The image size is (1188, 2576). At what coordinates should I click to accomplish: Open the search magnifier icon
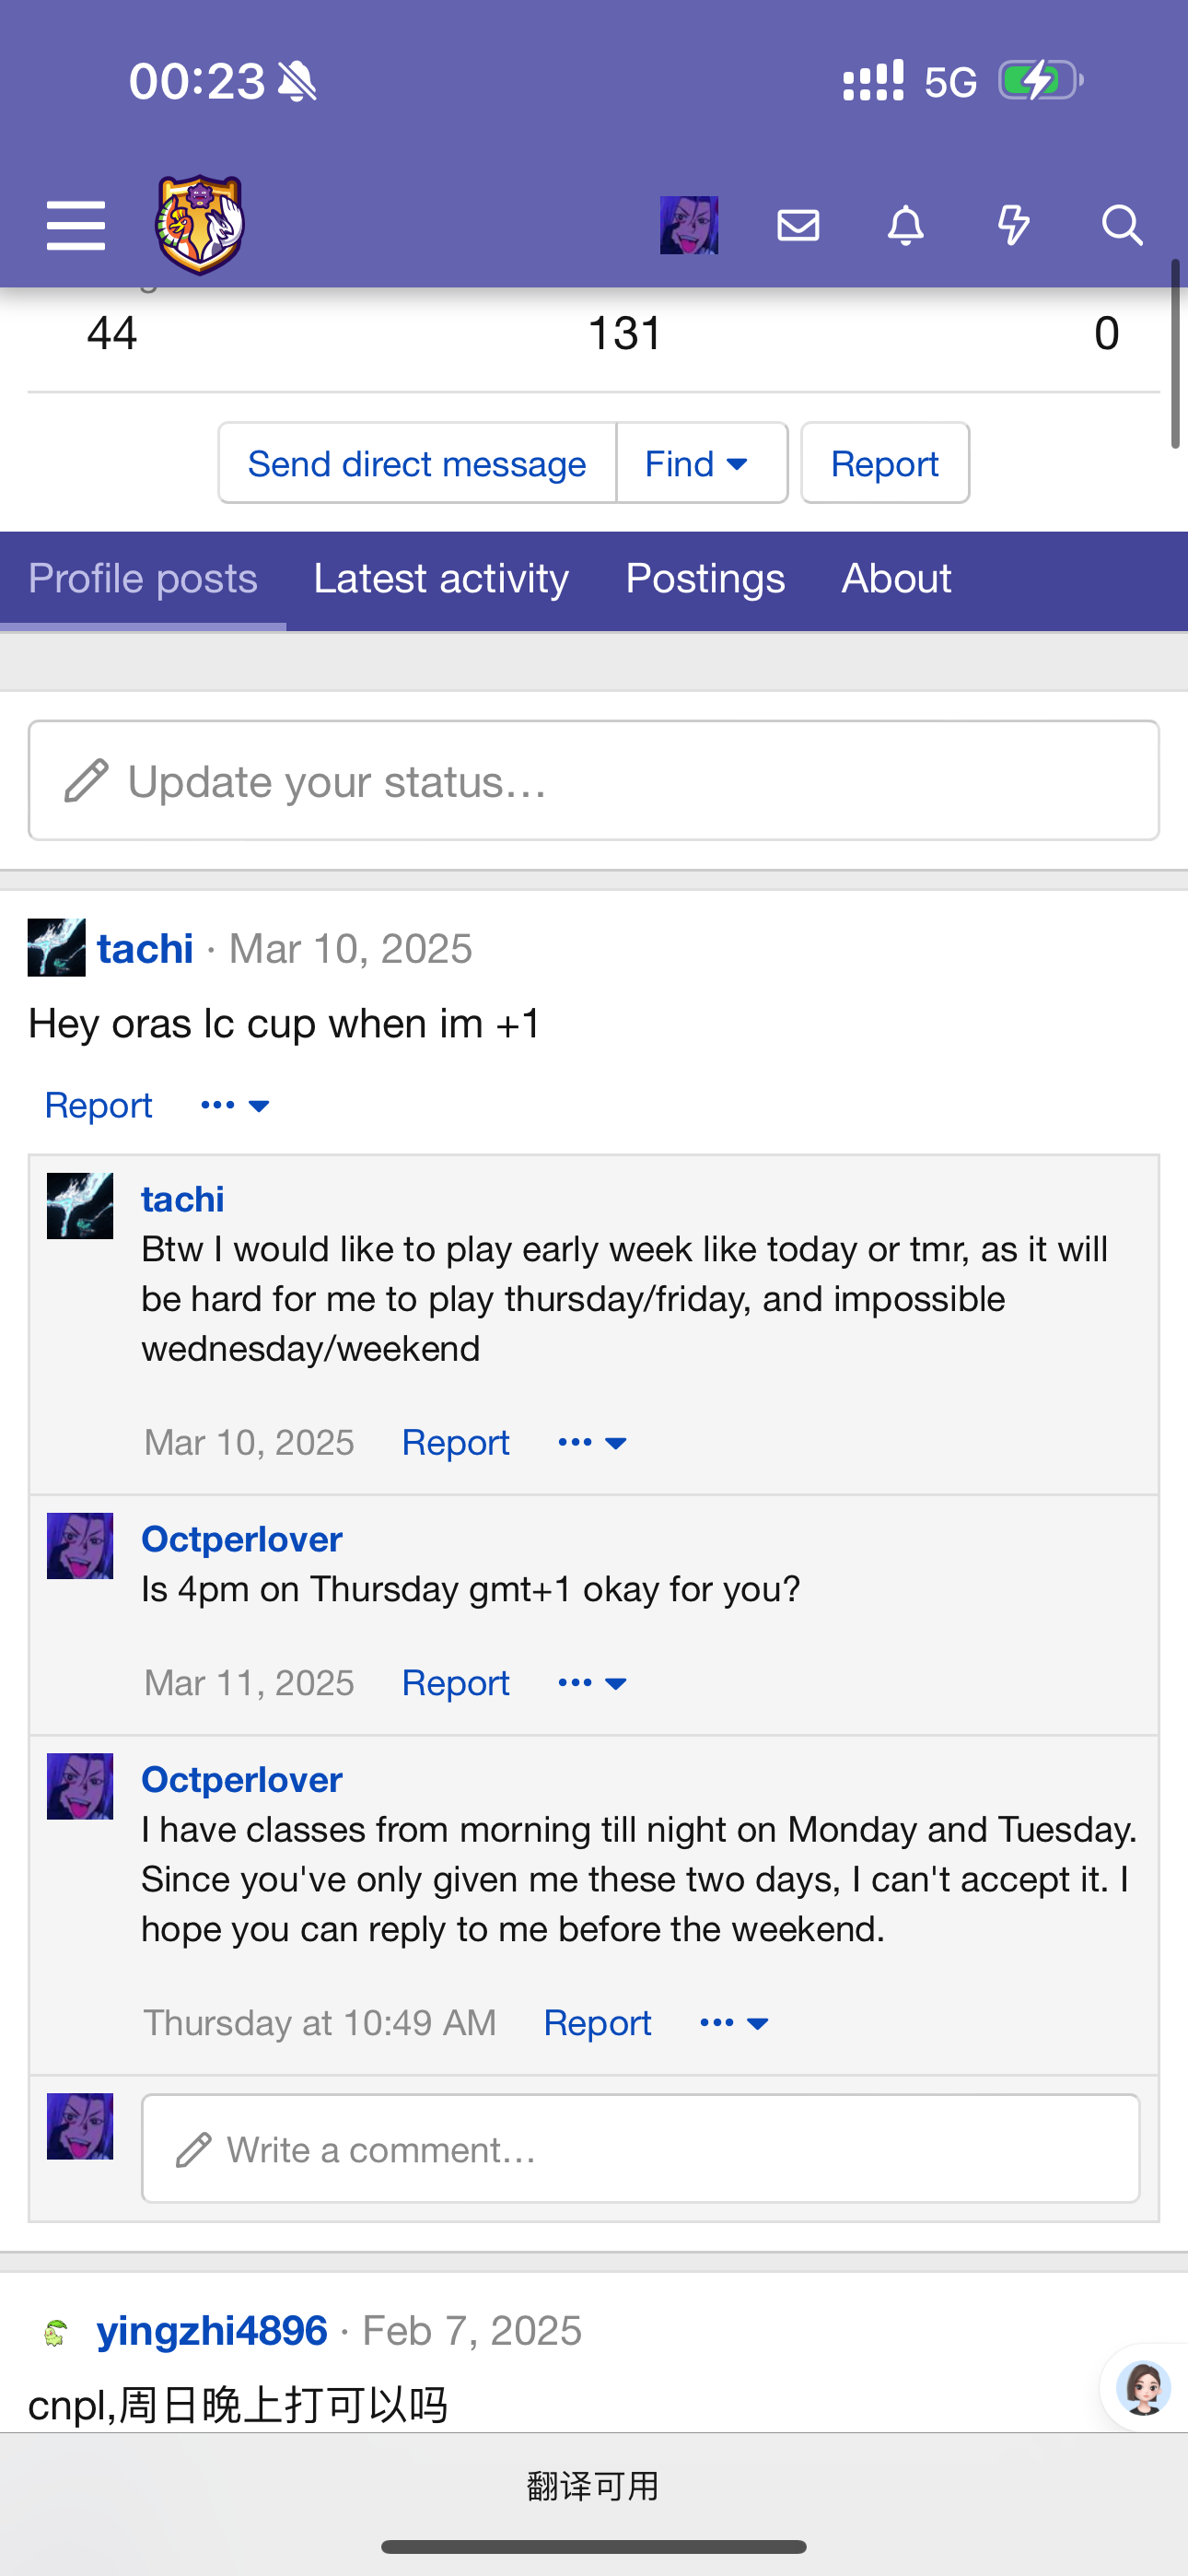(x=1122, y=225)
